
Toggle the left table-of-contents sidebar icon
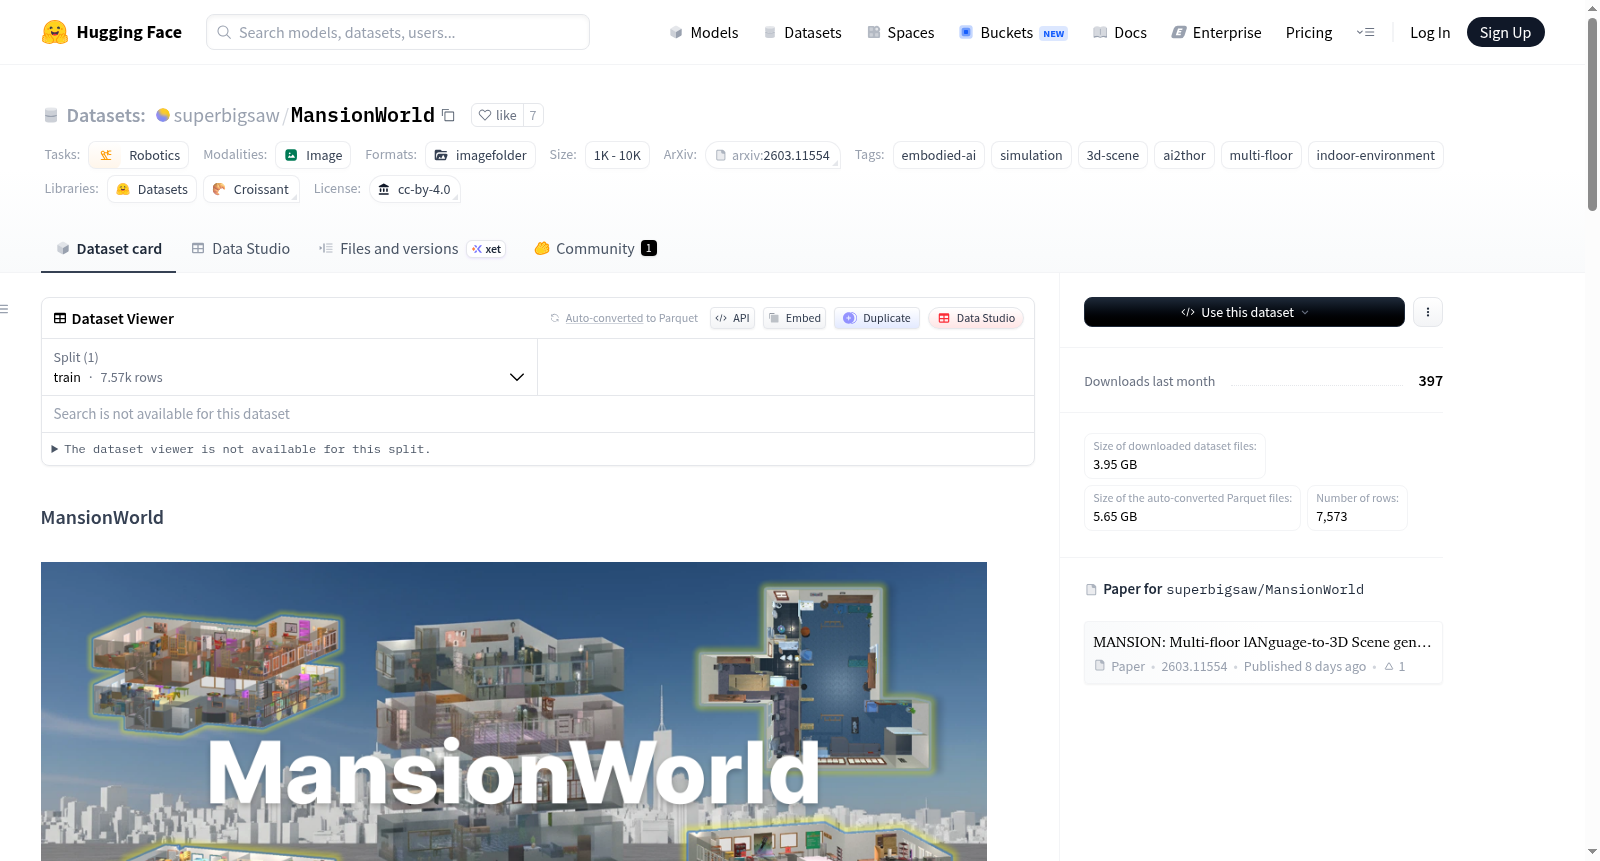[x=4, y=309]
